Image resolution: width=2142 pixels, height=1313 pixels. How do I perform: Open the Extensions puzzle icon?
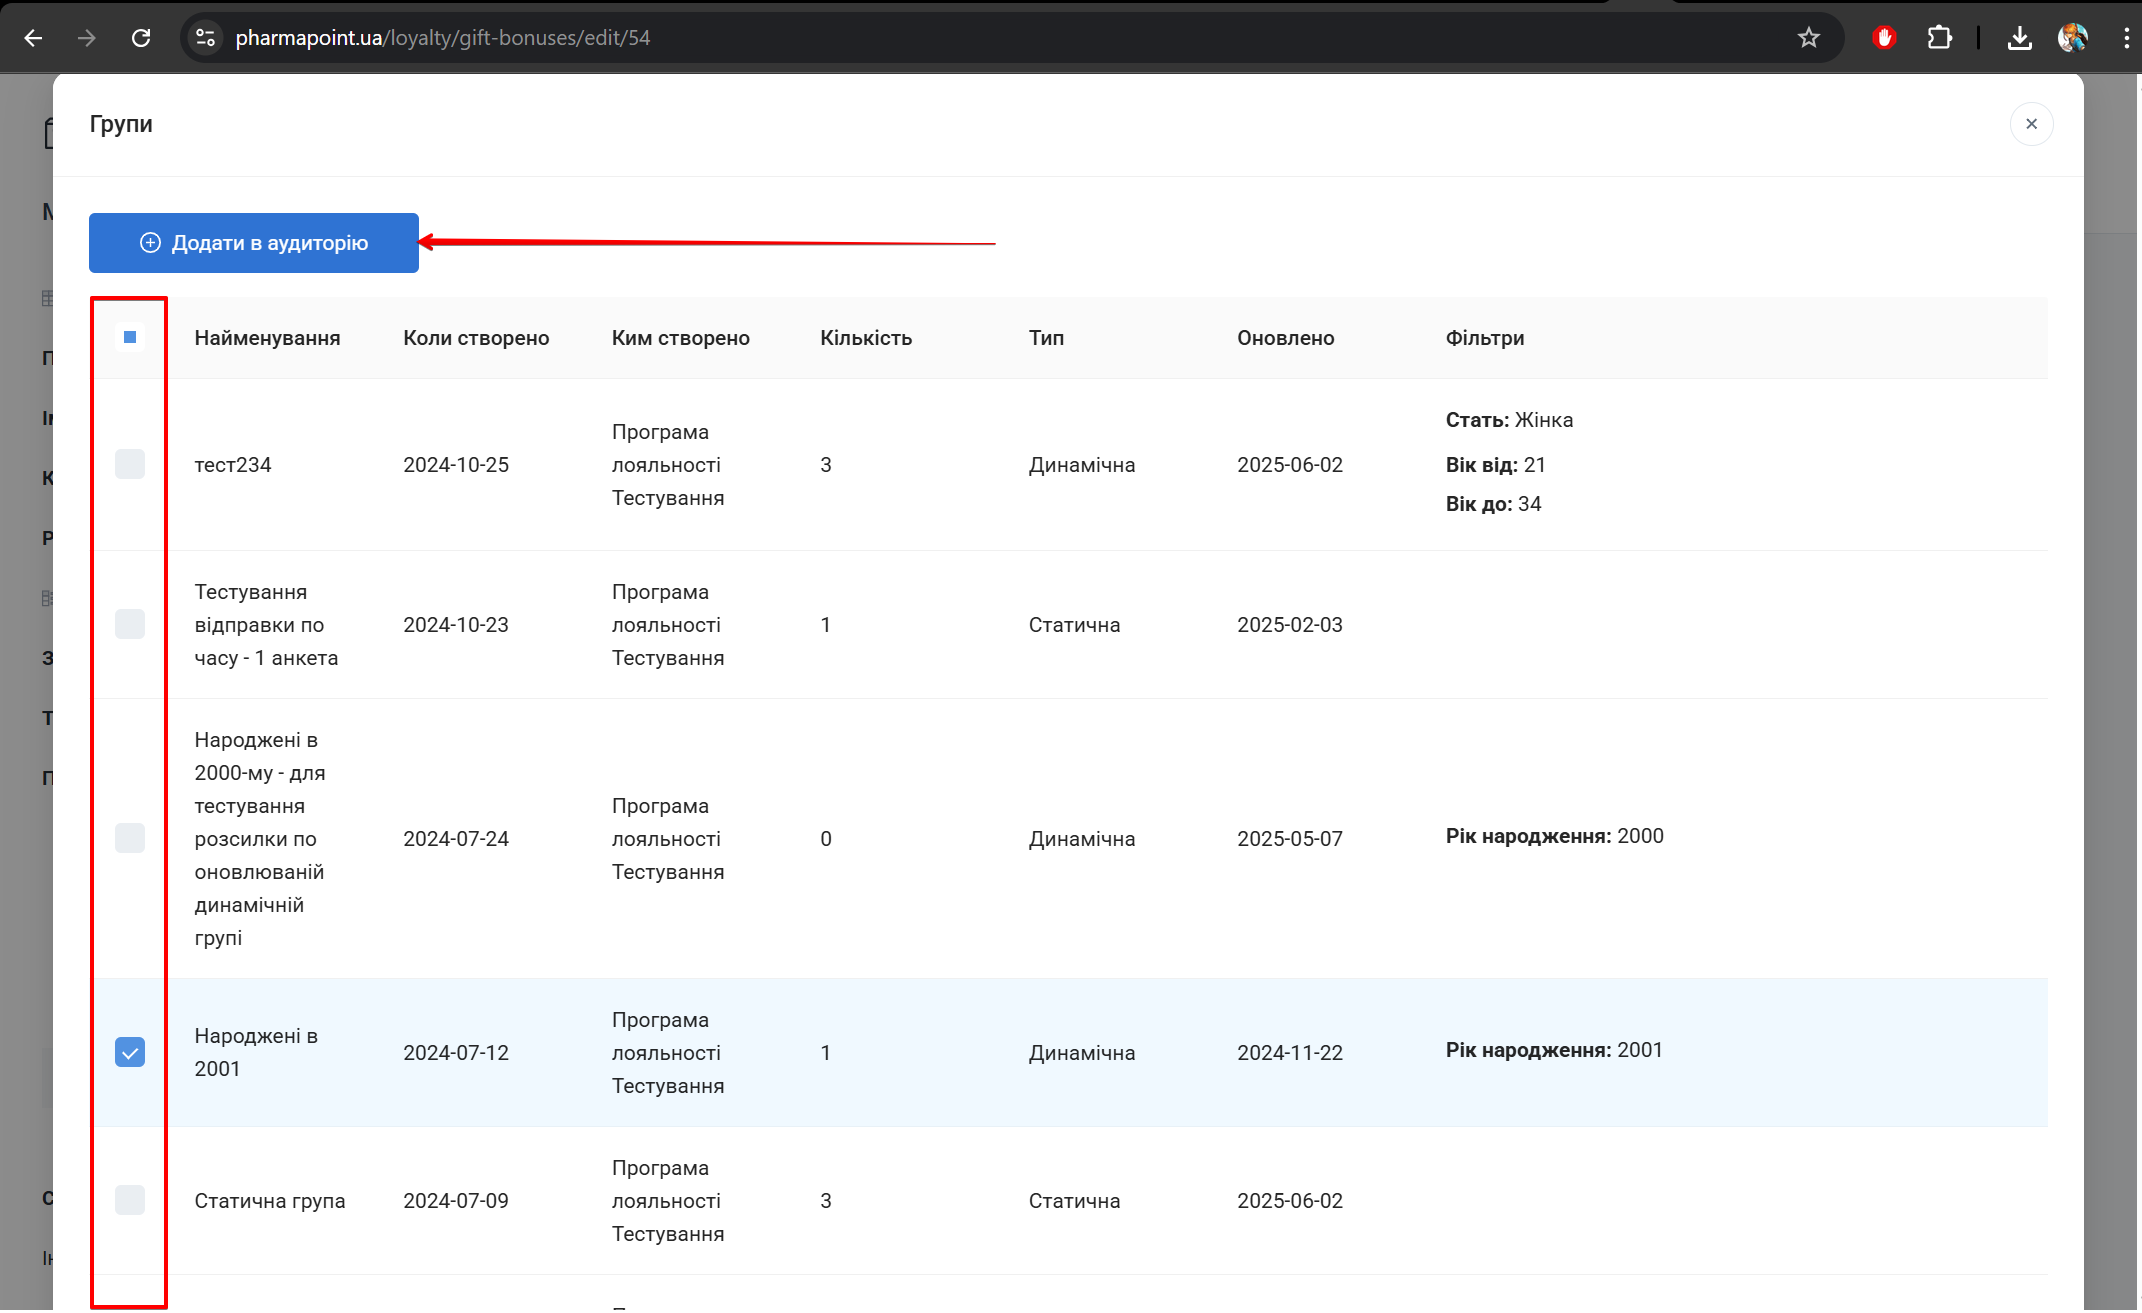1939,38
